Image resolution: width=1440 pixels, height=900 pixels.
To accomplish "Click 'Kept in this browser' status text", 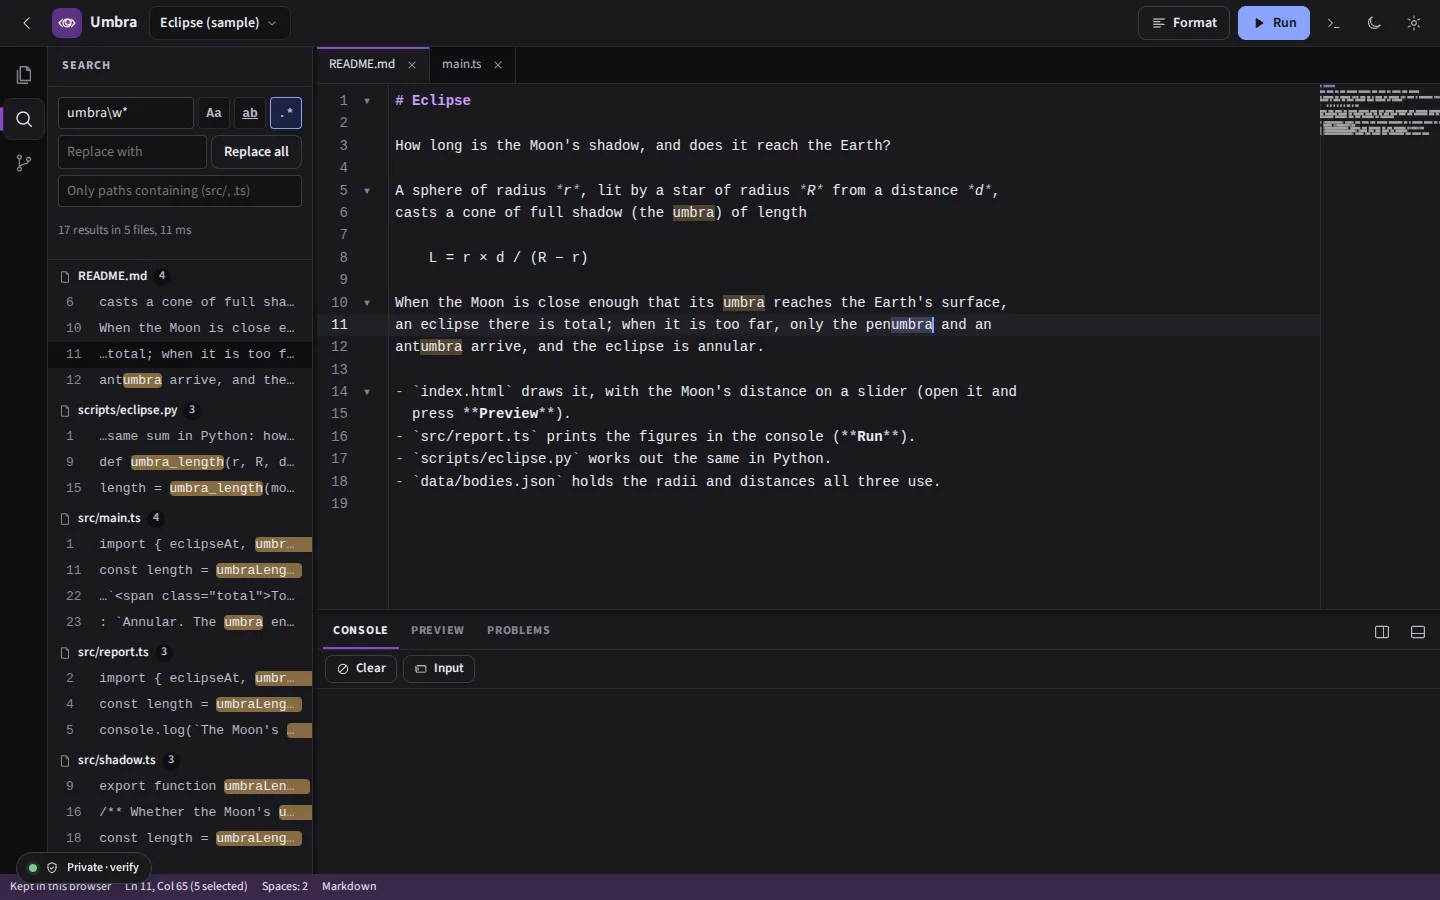I will 61,887.
